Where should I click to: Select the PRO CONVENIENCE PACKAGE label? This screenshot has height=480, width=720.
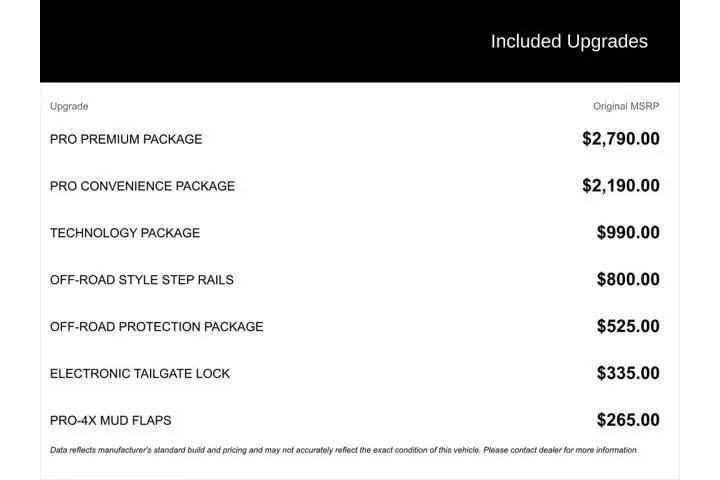pyautogui.click(x=142, y=186)
